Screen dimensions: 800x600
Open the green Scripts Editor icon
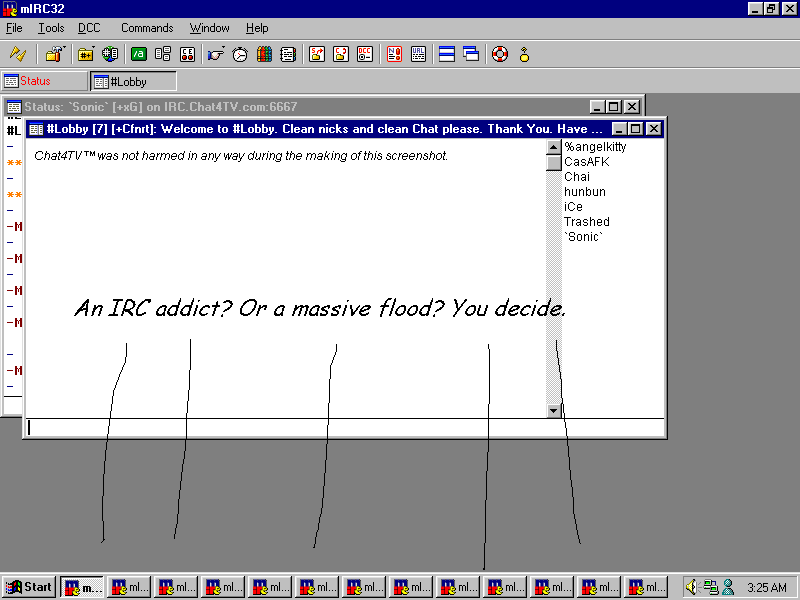point(139,54)
